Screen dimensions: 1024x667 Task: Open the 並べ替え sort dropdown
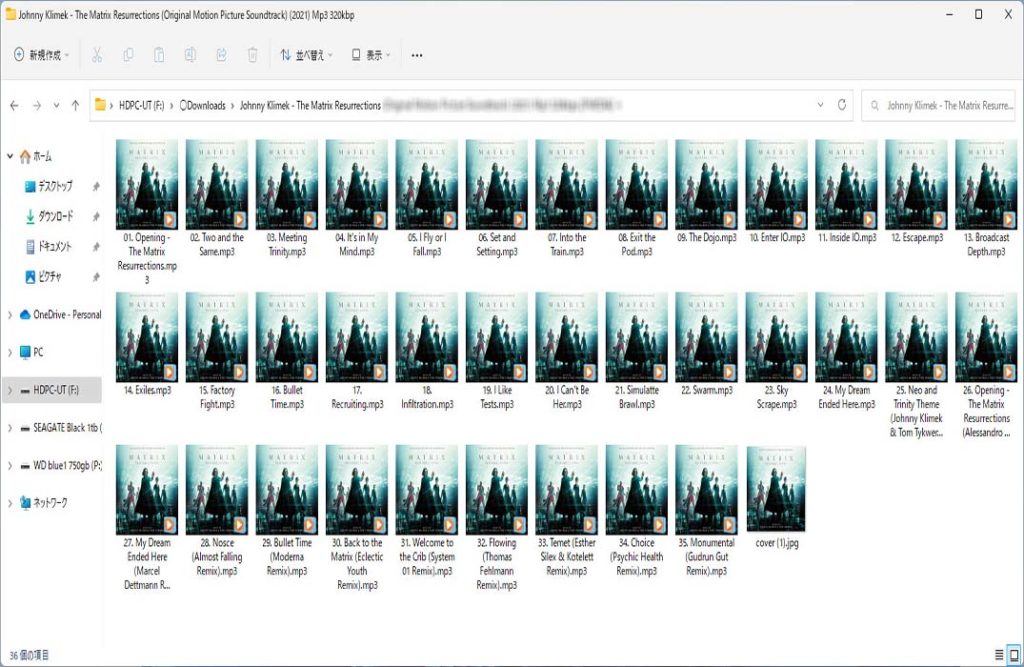point(303,55)
